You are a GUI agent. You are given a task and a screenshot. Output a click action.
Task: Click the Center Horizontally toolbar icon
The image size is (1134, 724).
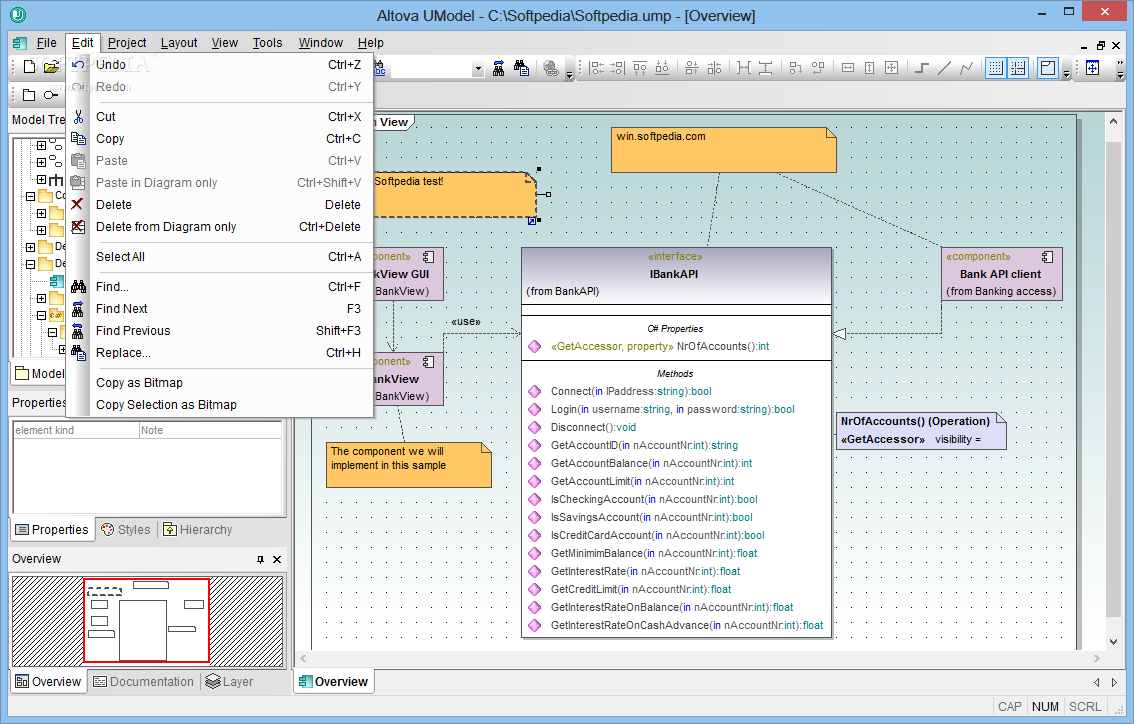tap(692, 68)
